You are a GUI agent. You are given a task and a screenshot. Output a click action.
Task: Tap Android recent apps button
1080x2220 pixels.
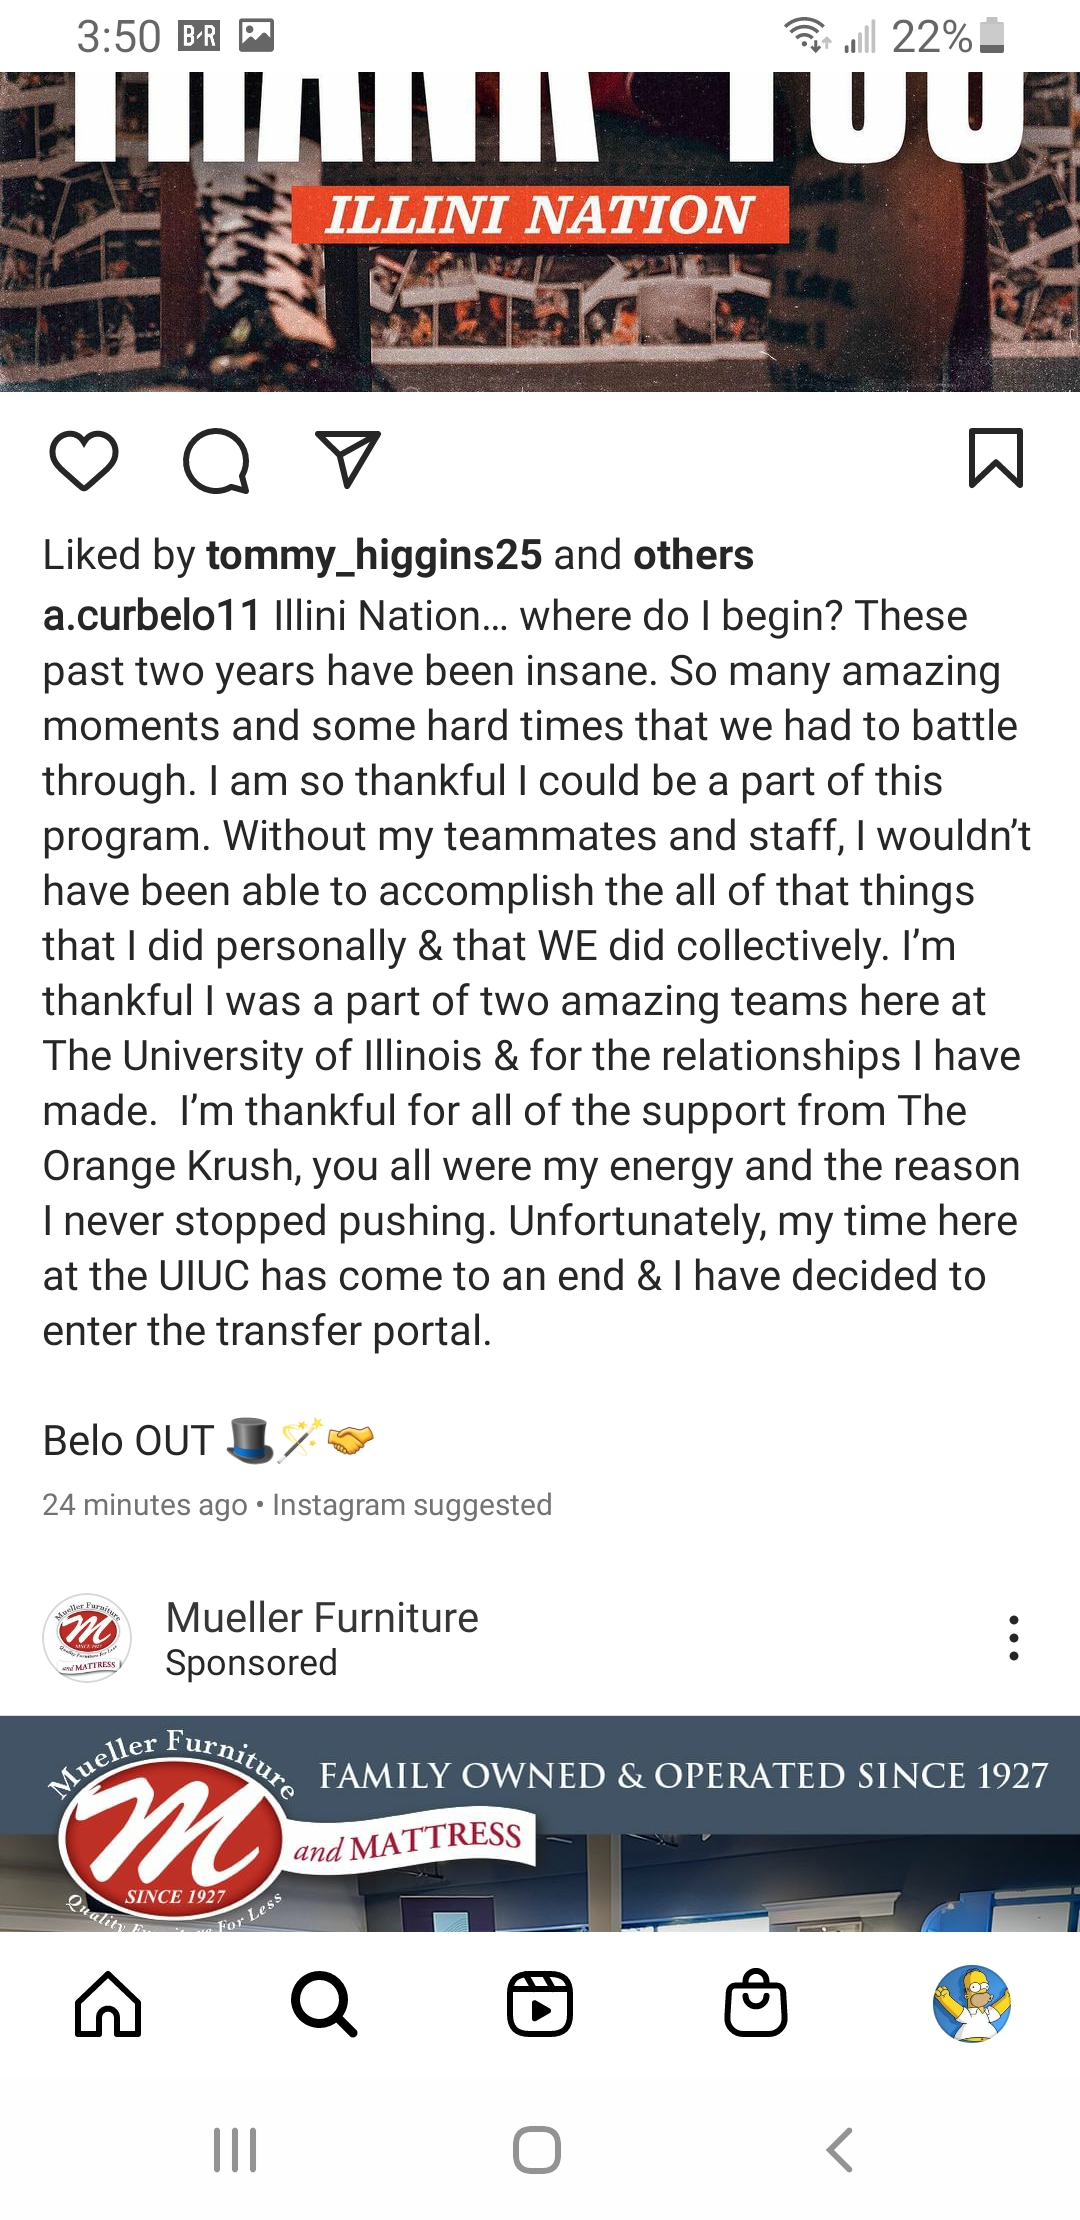(x=235, y=2150)
